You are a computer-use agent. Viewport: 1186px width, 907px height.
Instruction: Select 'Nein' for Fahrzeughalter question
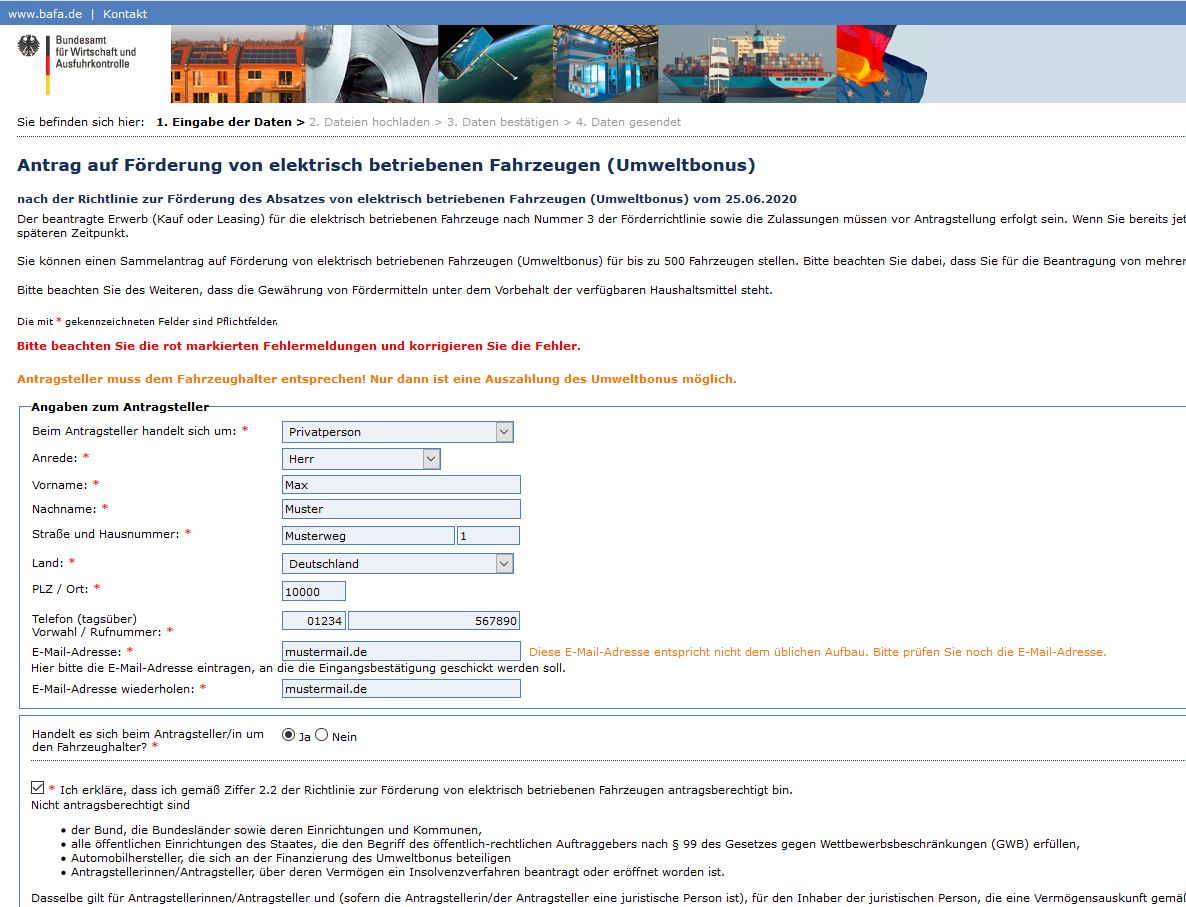(x=321, y=735)
